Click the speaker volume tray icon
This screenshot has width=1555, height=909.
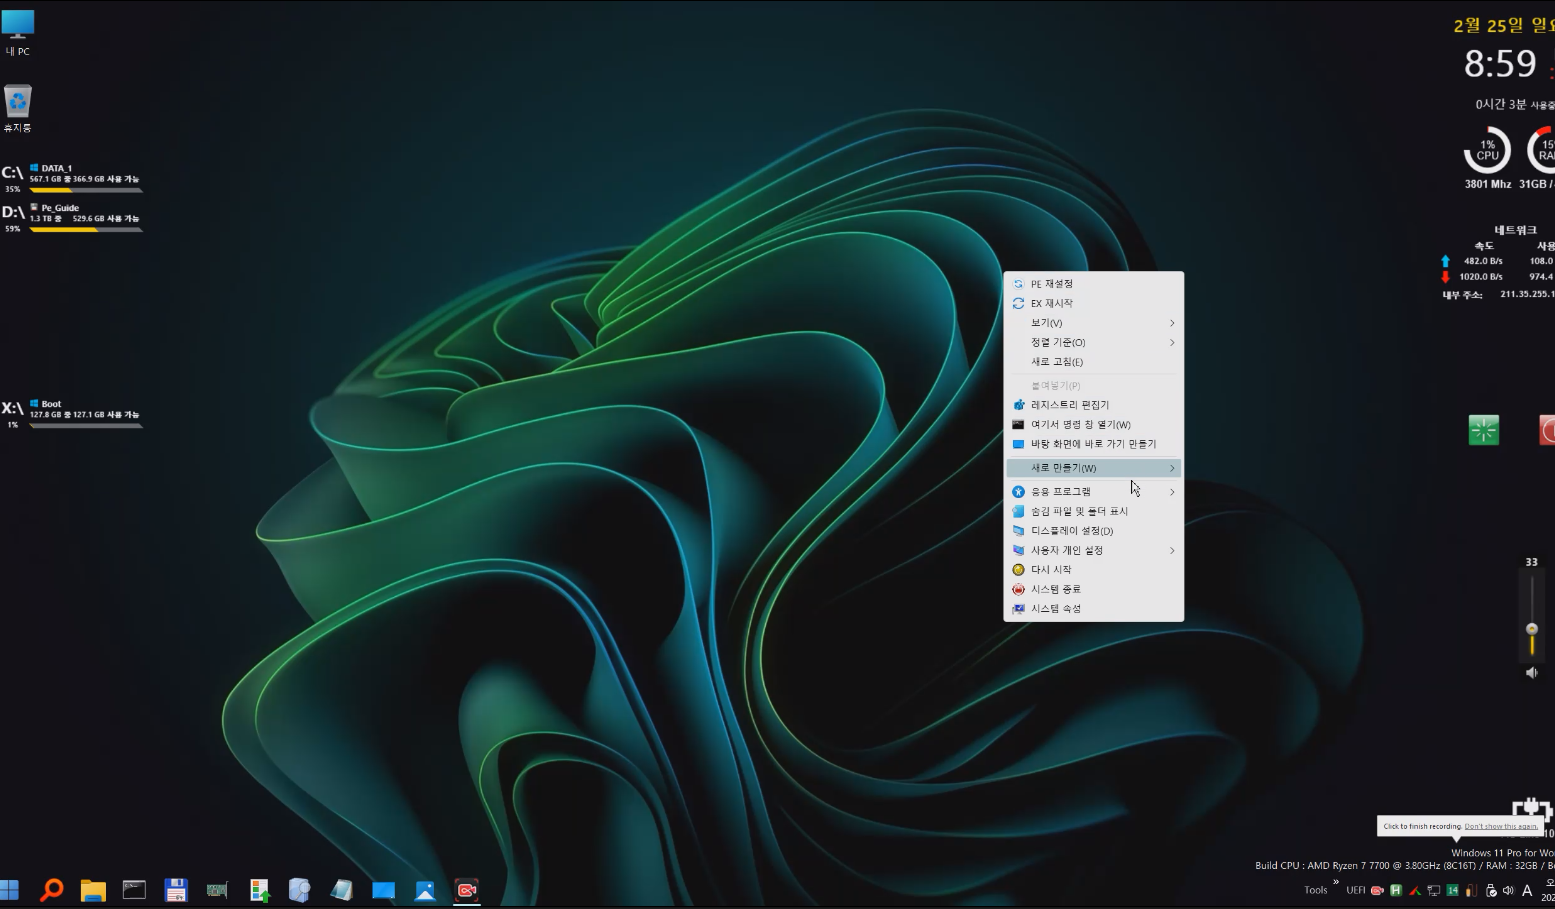click(x=1508, y=890)
